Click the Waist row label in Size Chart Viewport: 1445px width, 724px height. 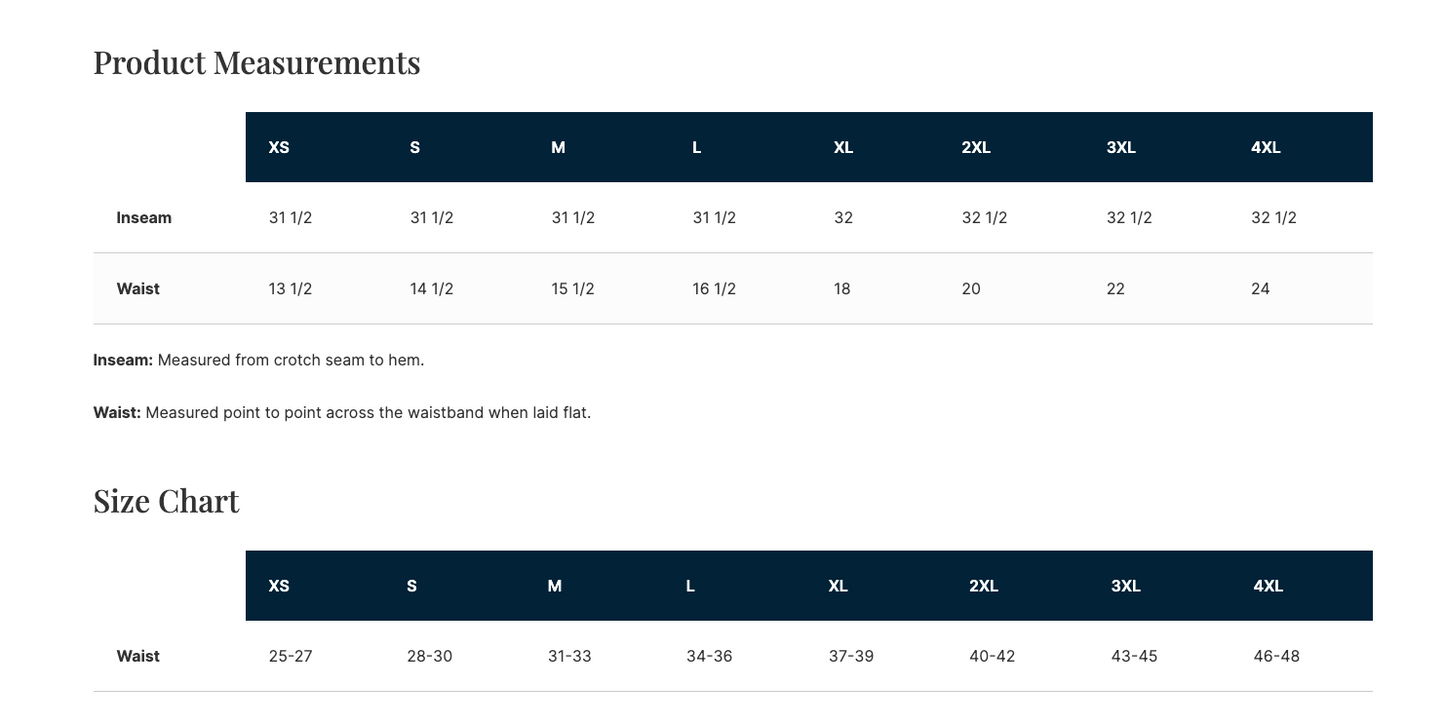[138, 656]
